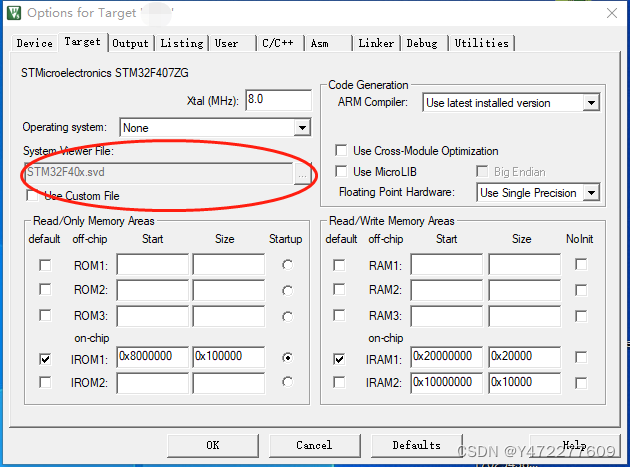Viewport: 630px width, 467px height.
Task: Expand the Operating system dropdown
Action: pos(302,128)
